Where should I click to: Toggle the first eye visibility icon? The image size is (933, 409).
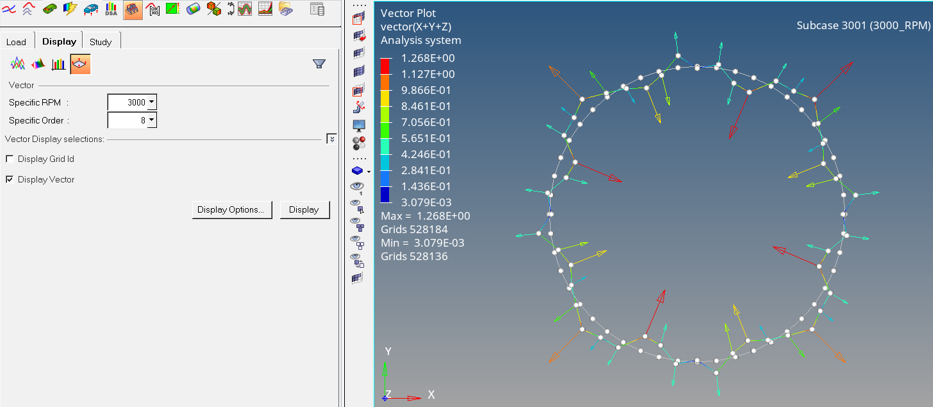click(357, 187)
